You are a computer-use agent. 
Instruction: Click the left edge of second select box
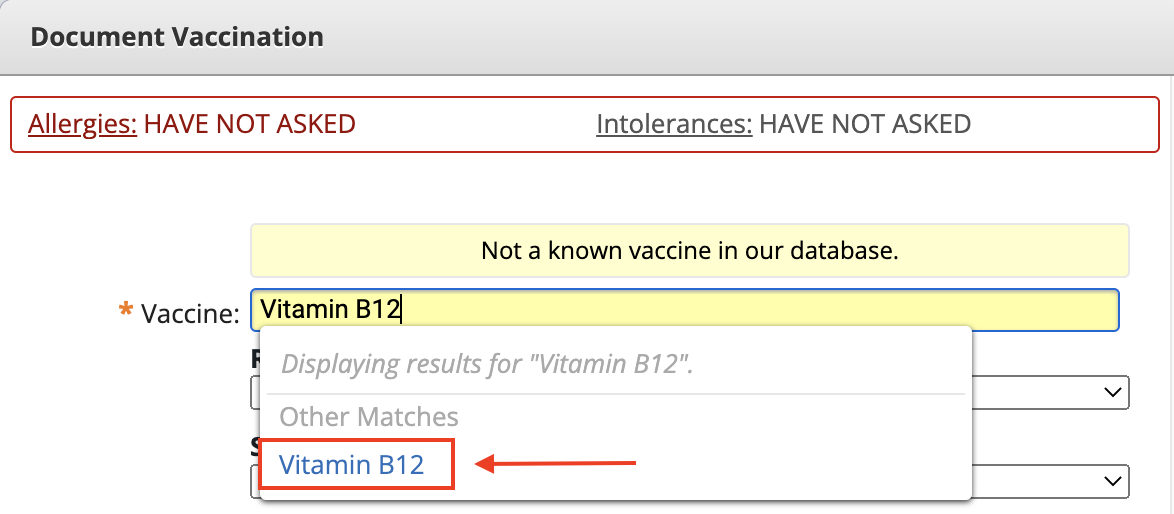[x=254, y=482]
